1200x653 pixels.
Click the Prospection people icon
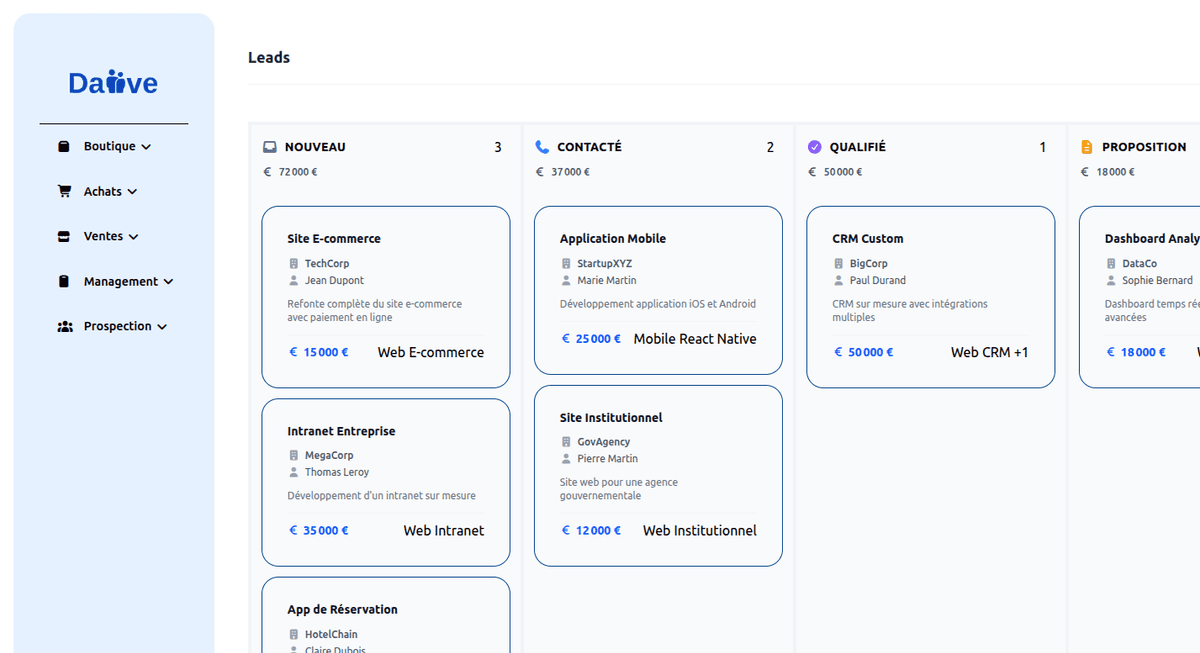click(65, 326)
